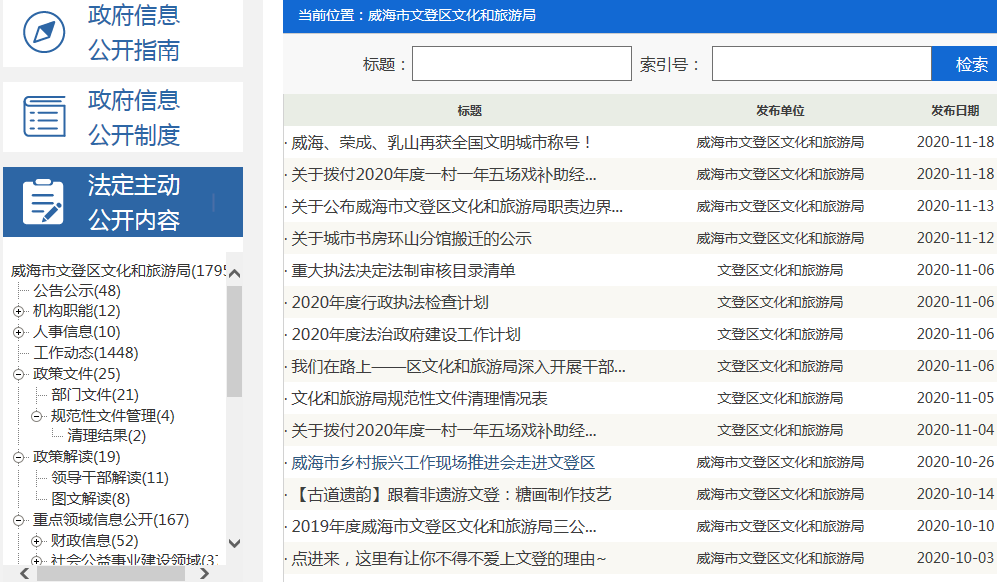
Task: Expand the 人事信息 tree node
Action: tap(19, 332)
